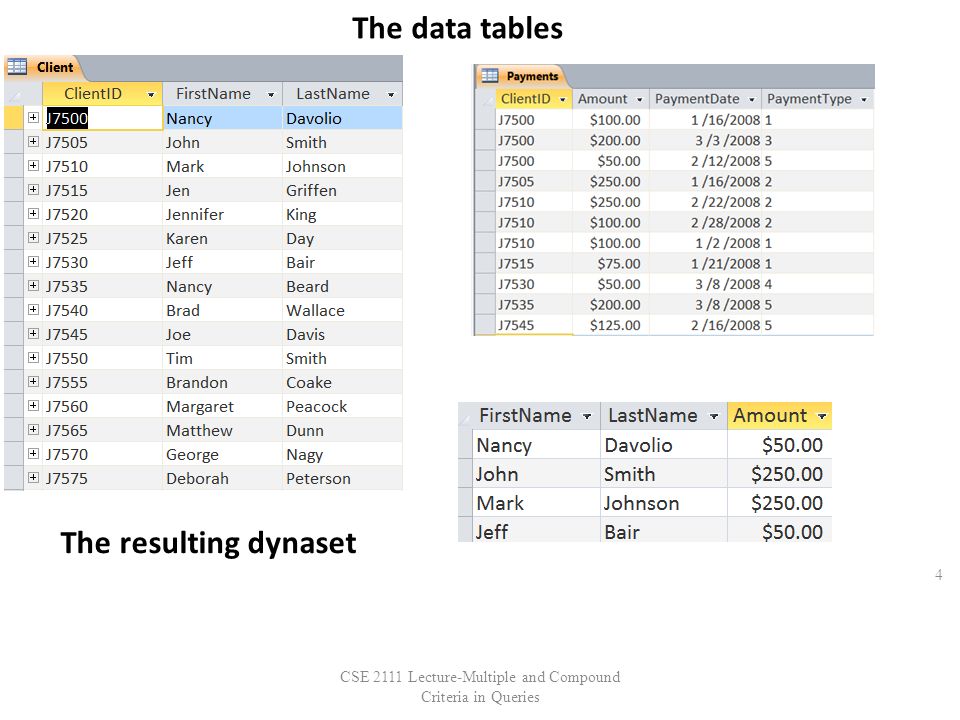
Task: Open the LastName column dropdown in Client table
Action: click(x=391, y=94)
